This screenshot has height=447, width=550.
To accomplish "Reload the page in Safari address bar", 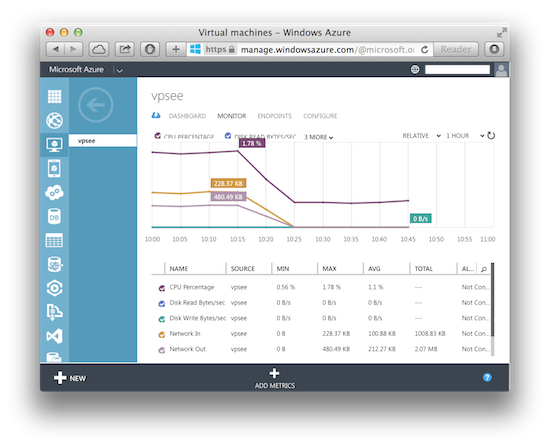I will [424, 49].
